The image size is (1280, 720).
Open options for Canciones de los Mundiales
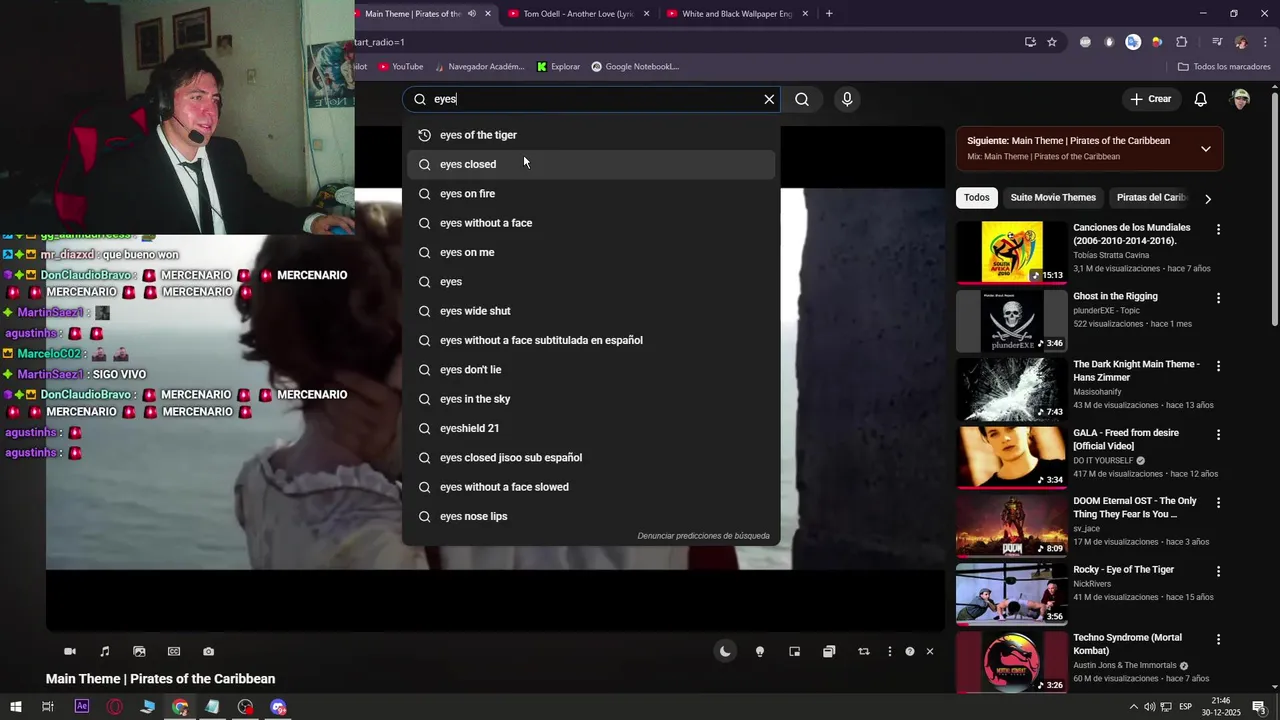click(x=1218, y=229)
